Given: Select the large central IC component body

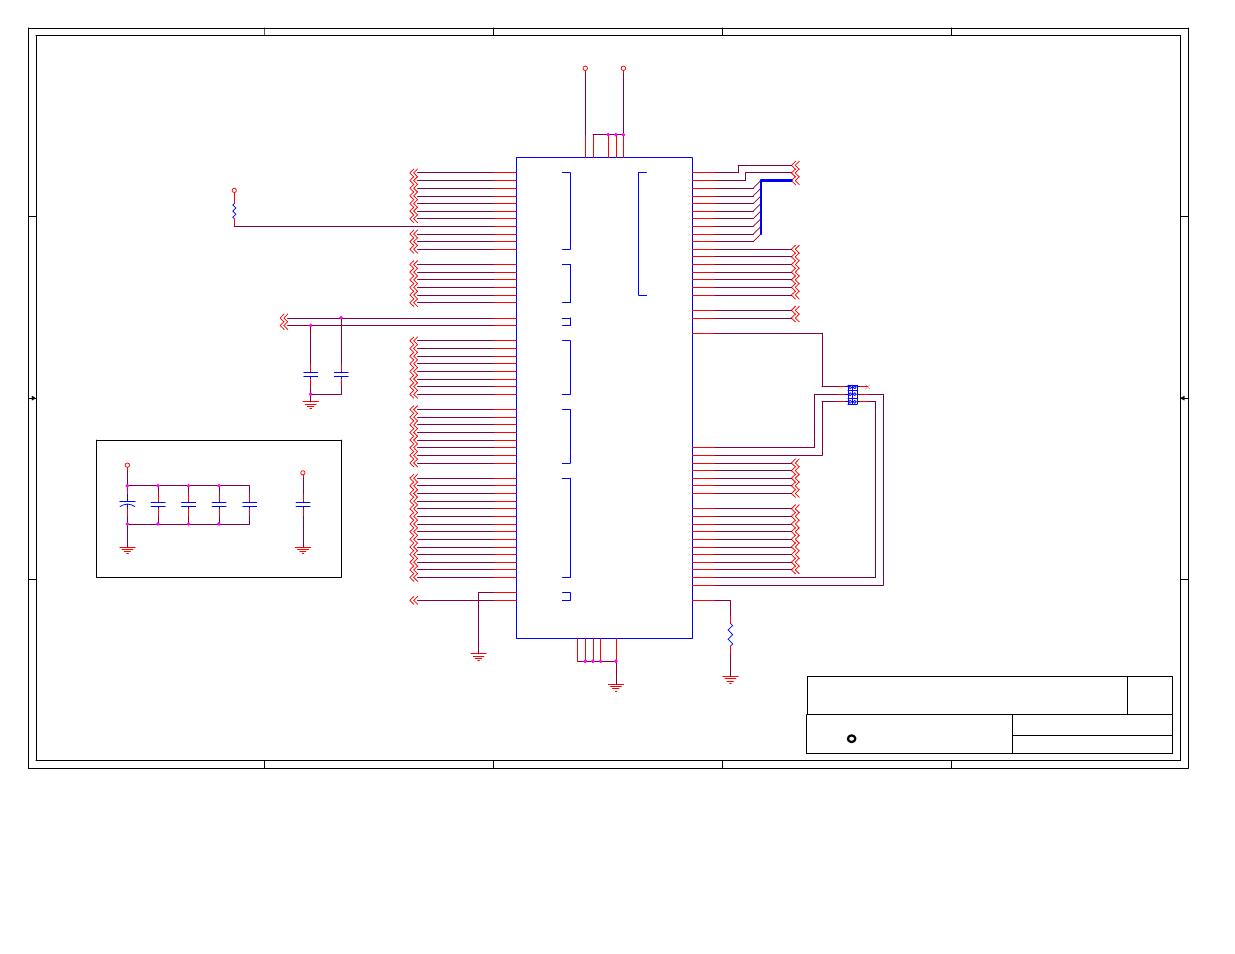Looking at the screenshot, I should point(604,397).
